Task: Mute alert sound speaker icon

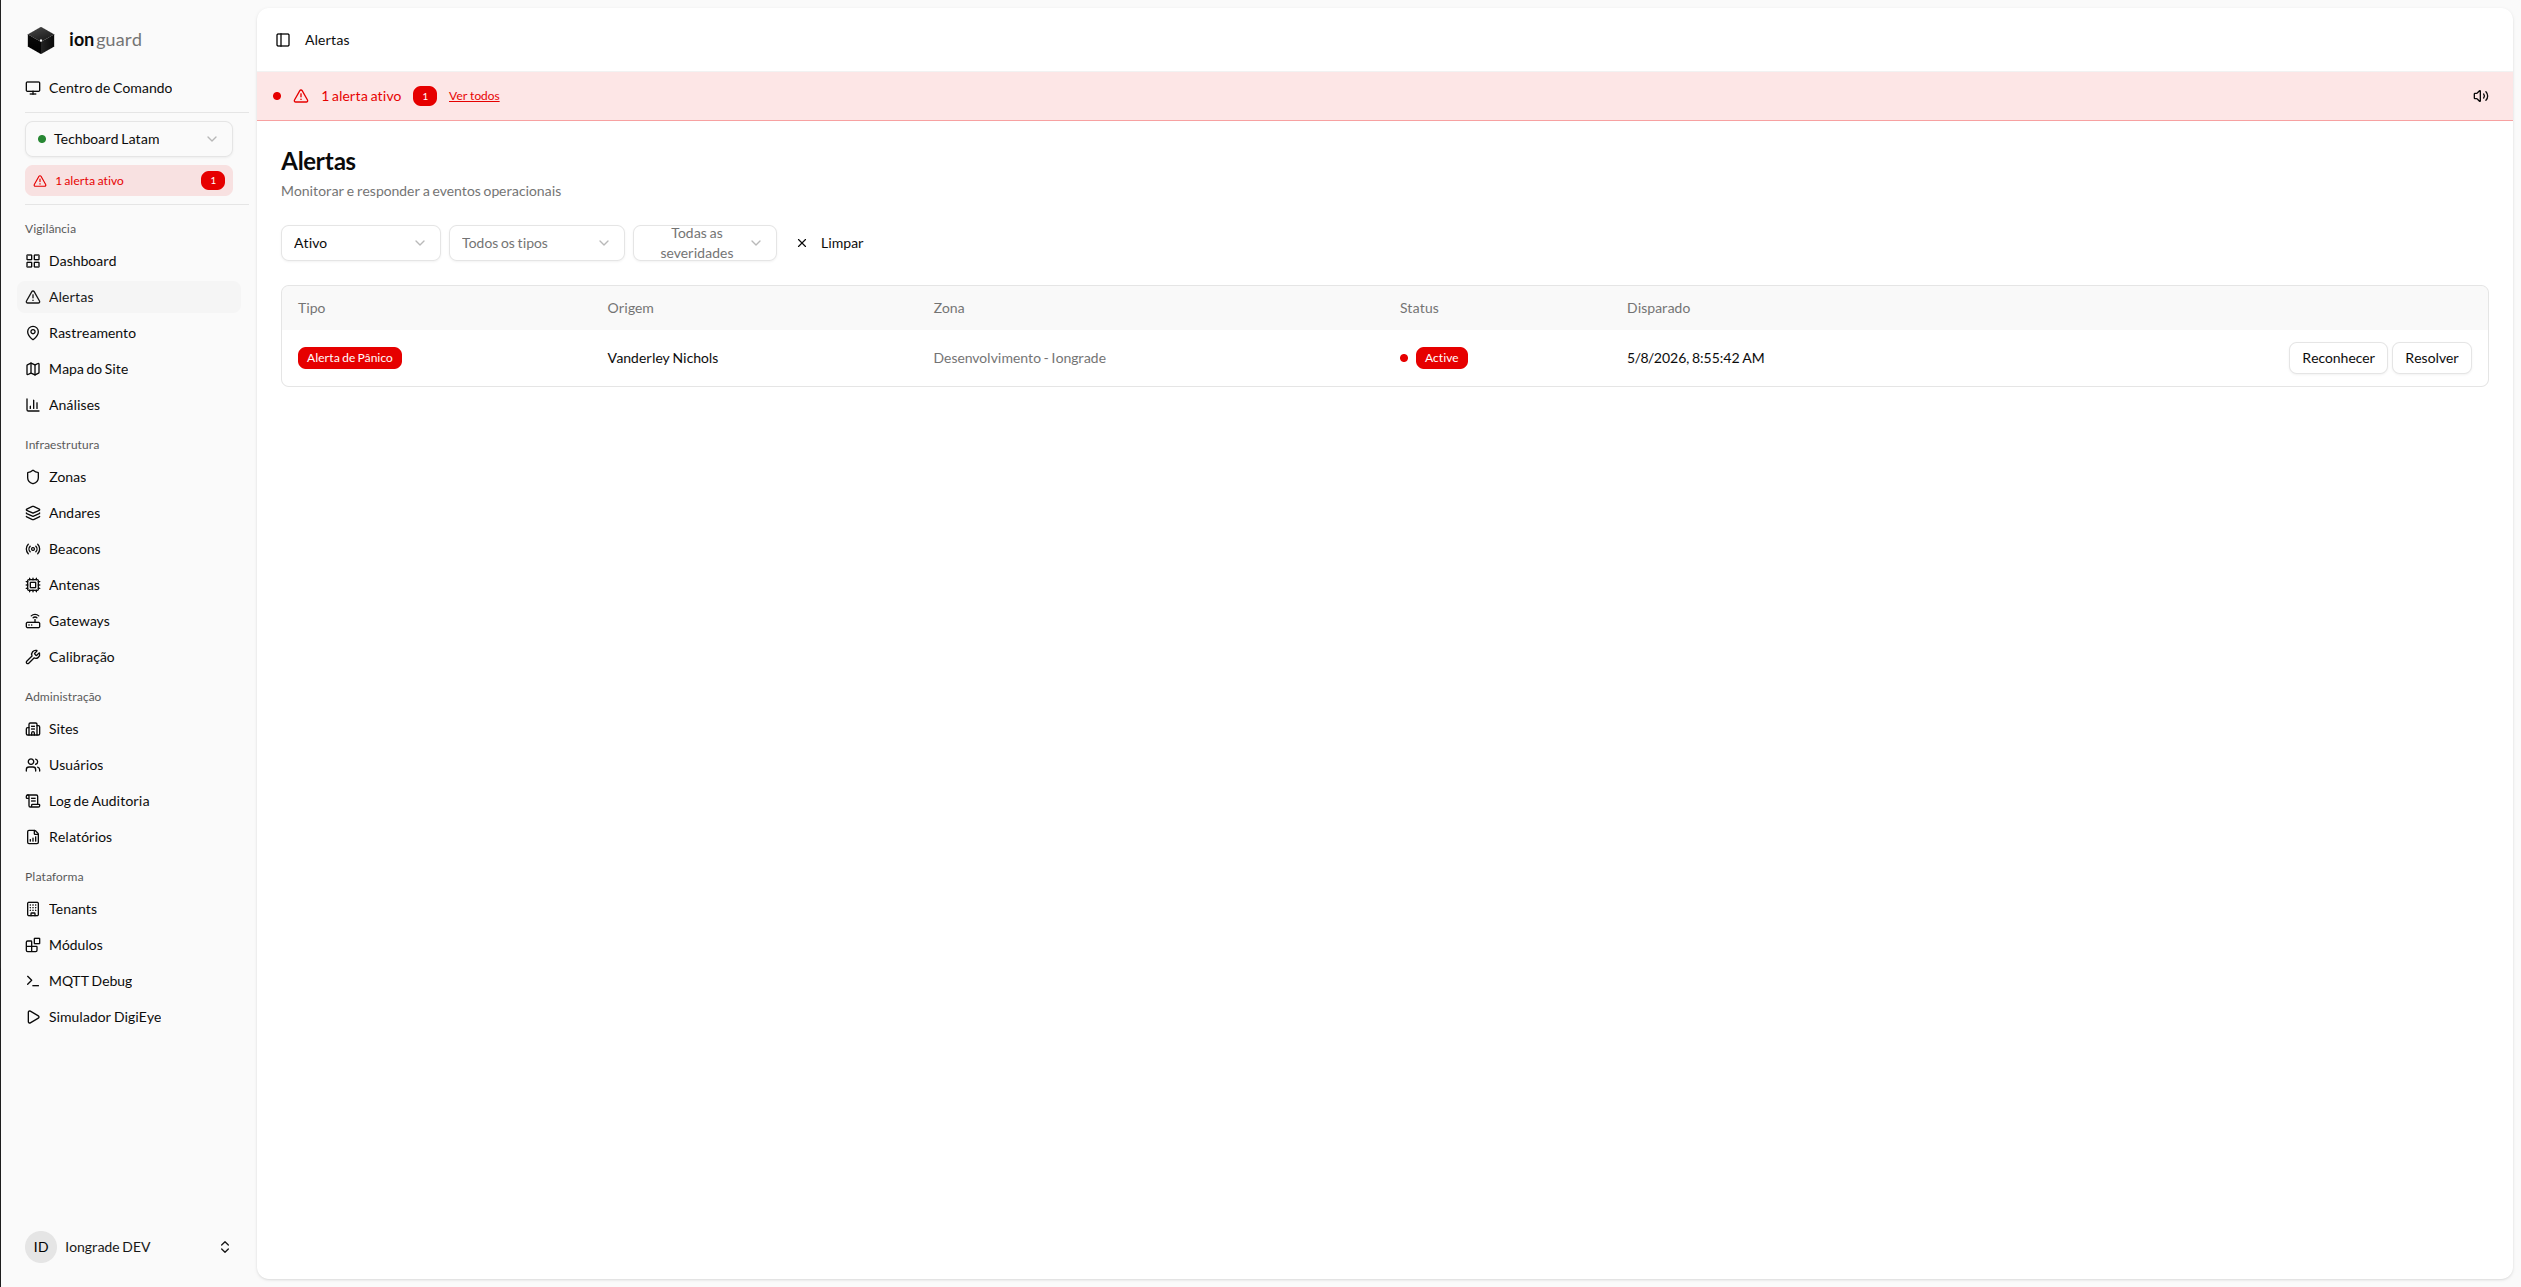Action: coord(2480,96)
